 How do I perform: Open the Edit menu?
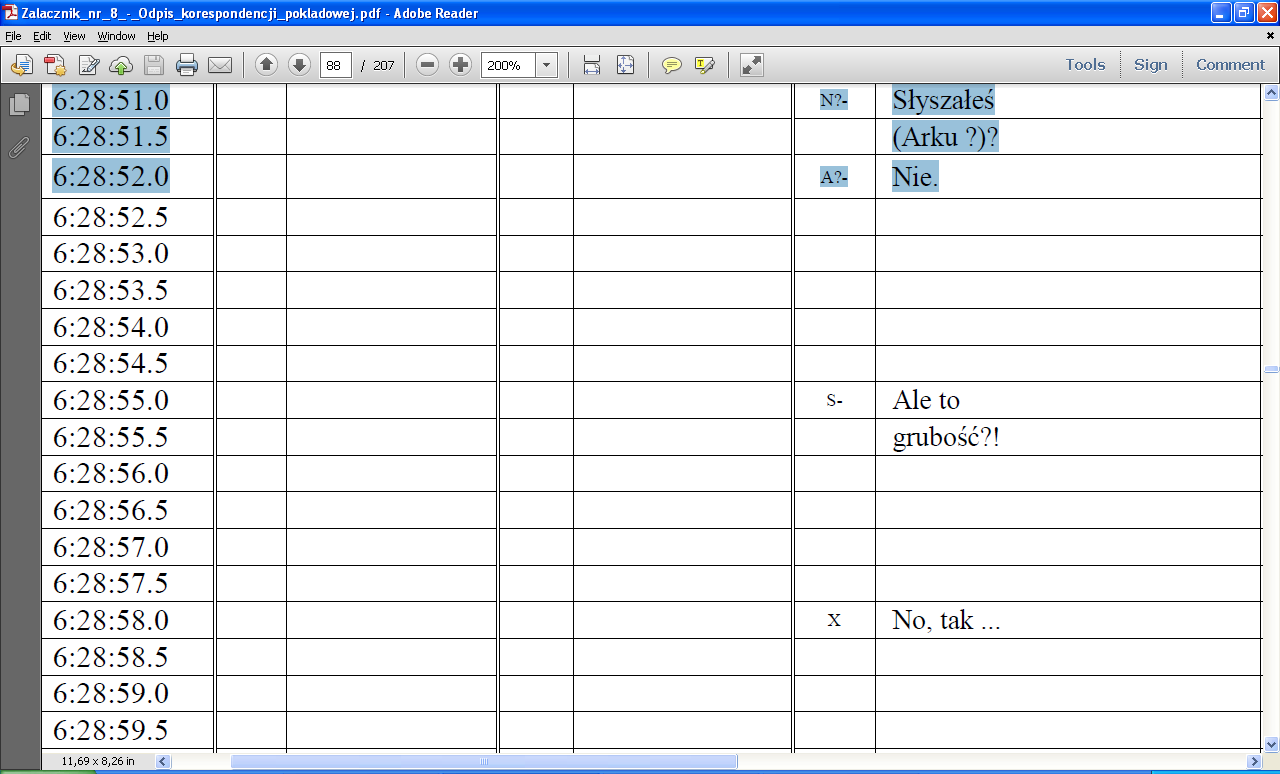[x=42, y=36]
